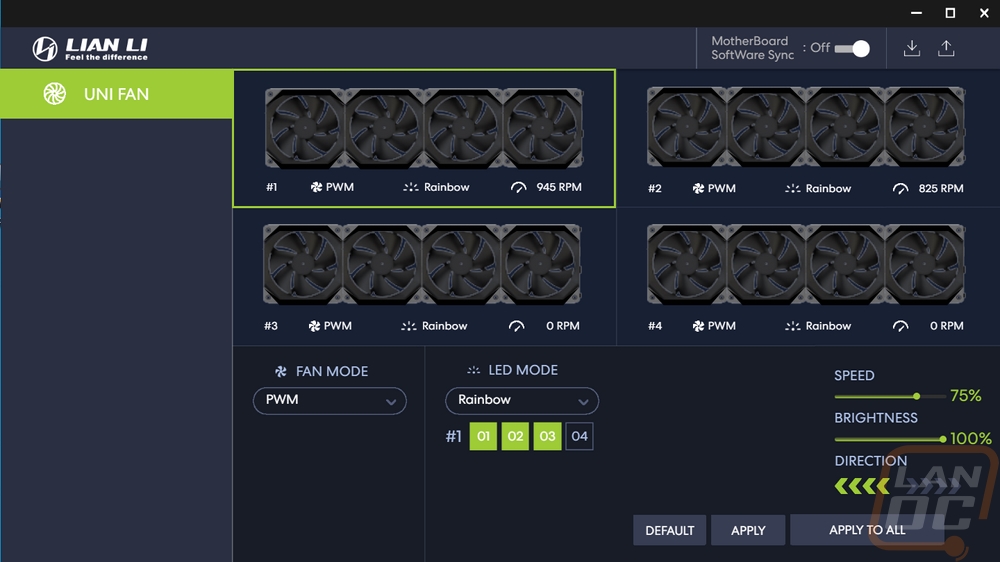The image size is (1000, 562).
Task: Click the LED MODE heading icon
Action: tap(473, 370)
